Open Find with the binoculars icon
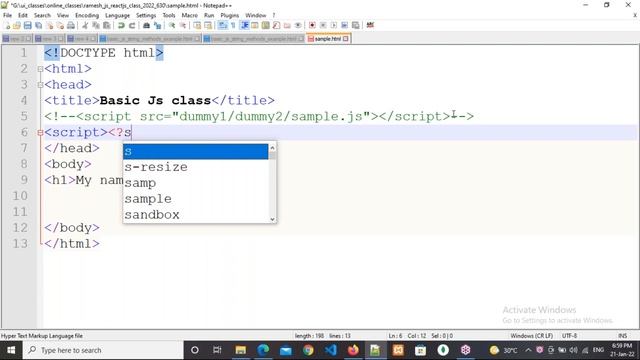640x360 pixels. (146, 25)
